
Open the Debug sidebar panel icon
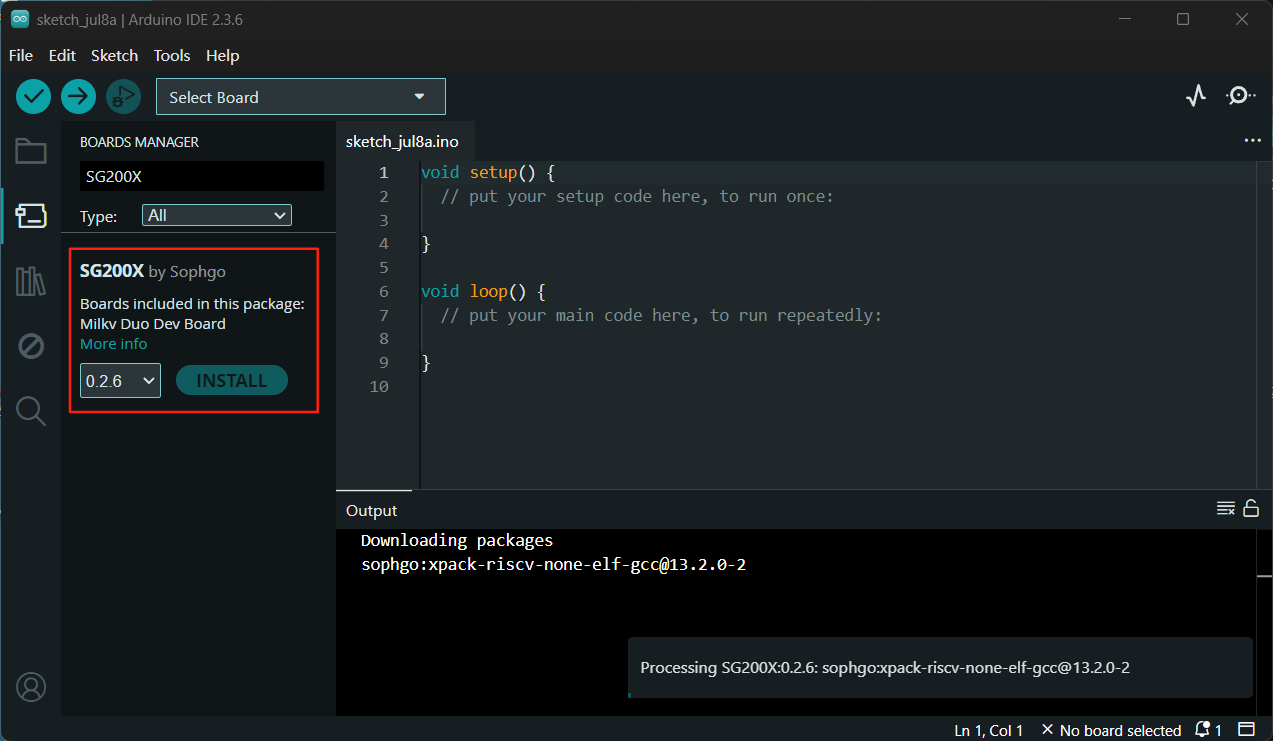point(31,346)
